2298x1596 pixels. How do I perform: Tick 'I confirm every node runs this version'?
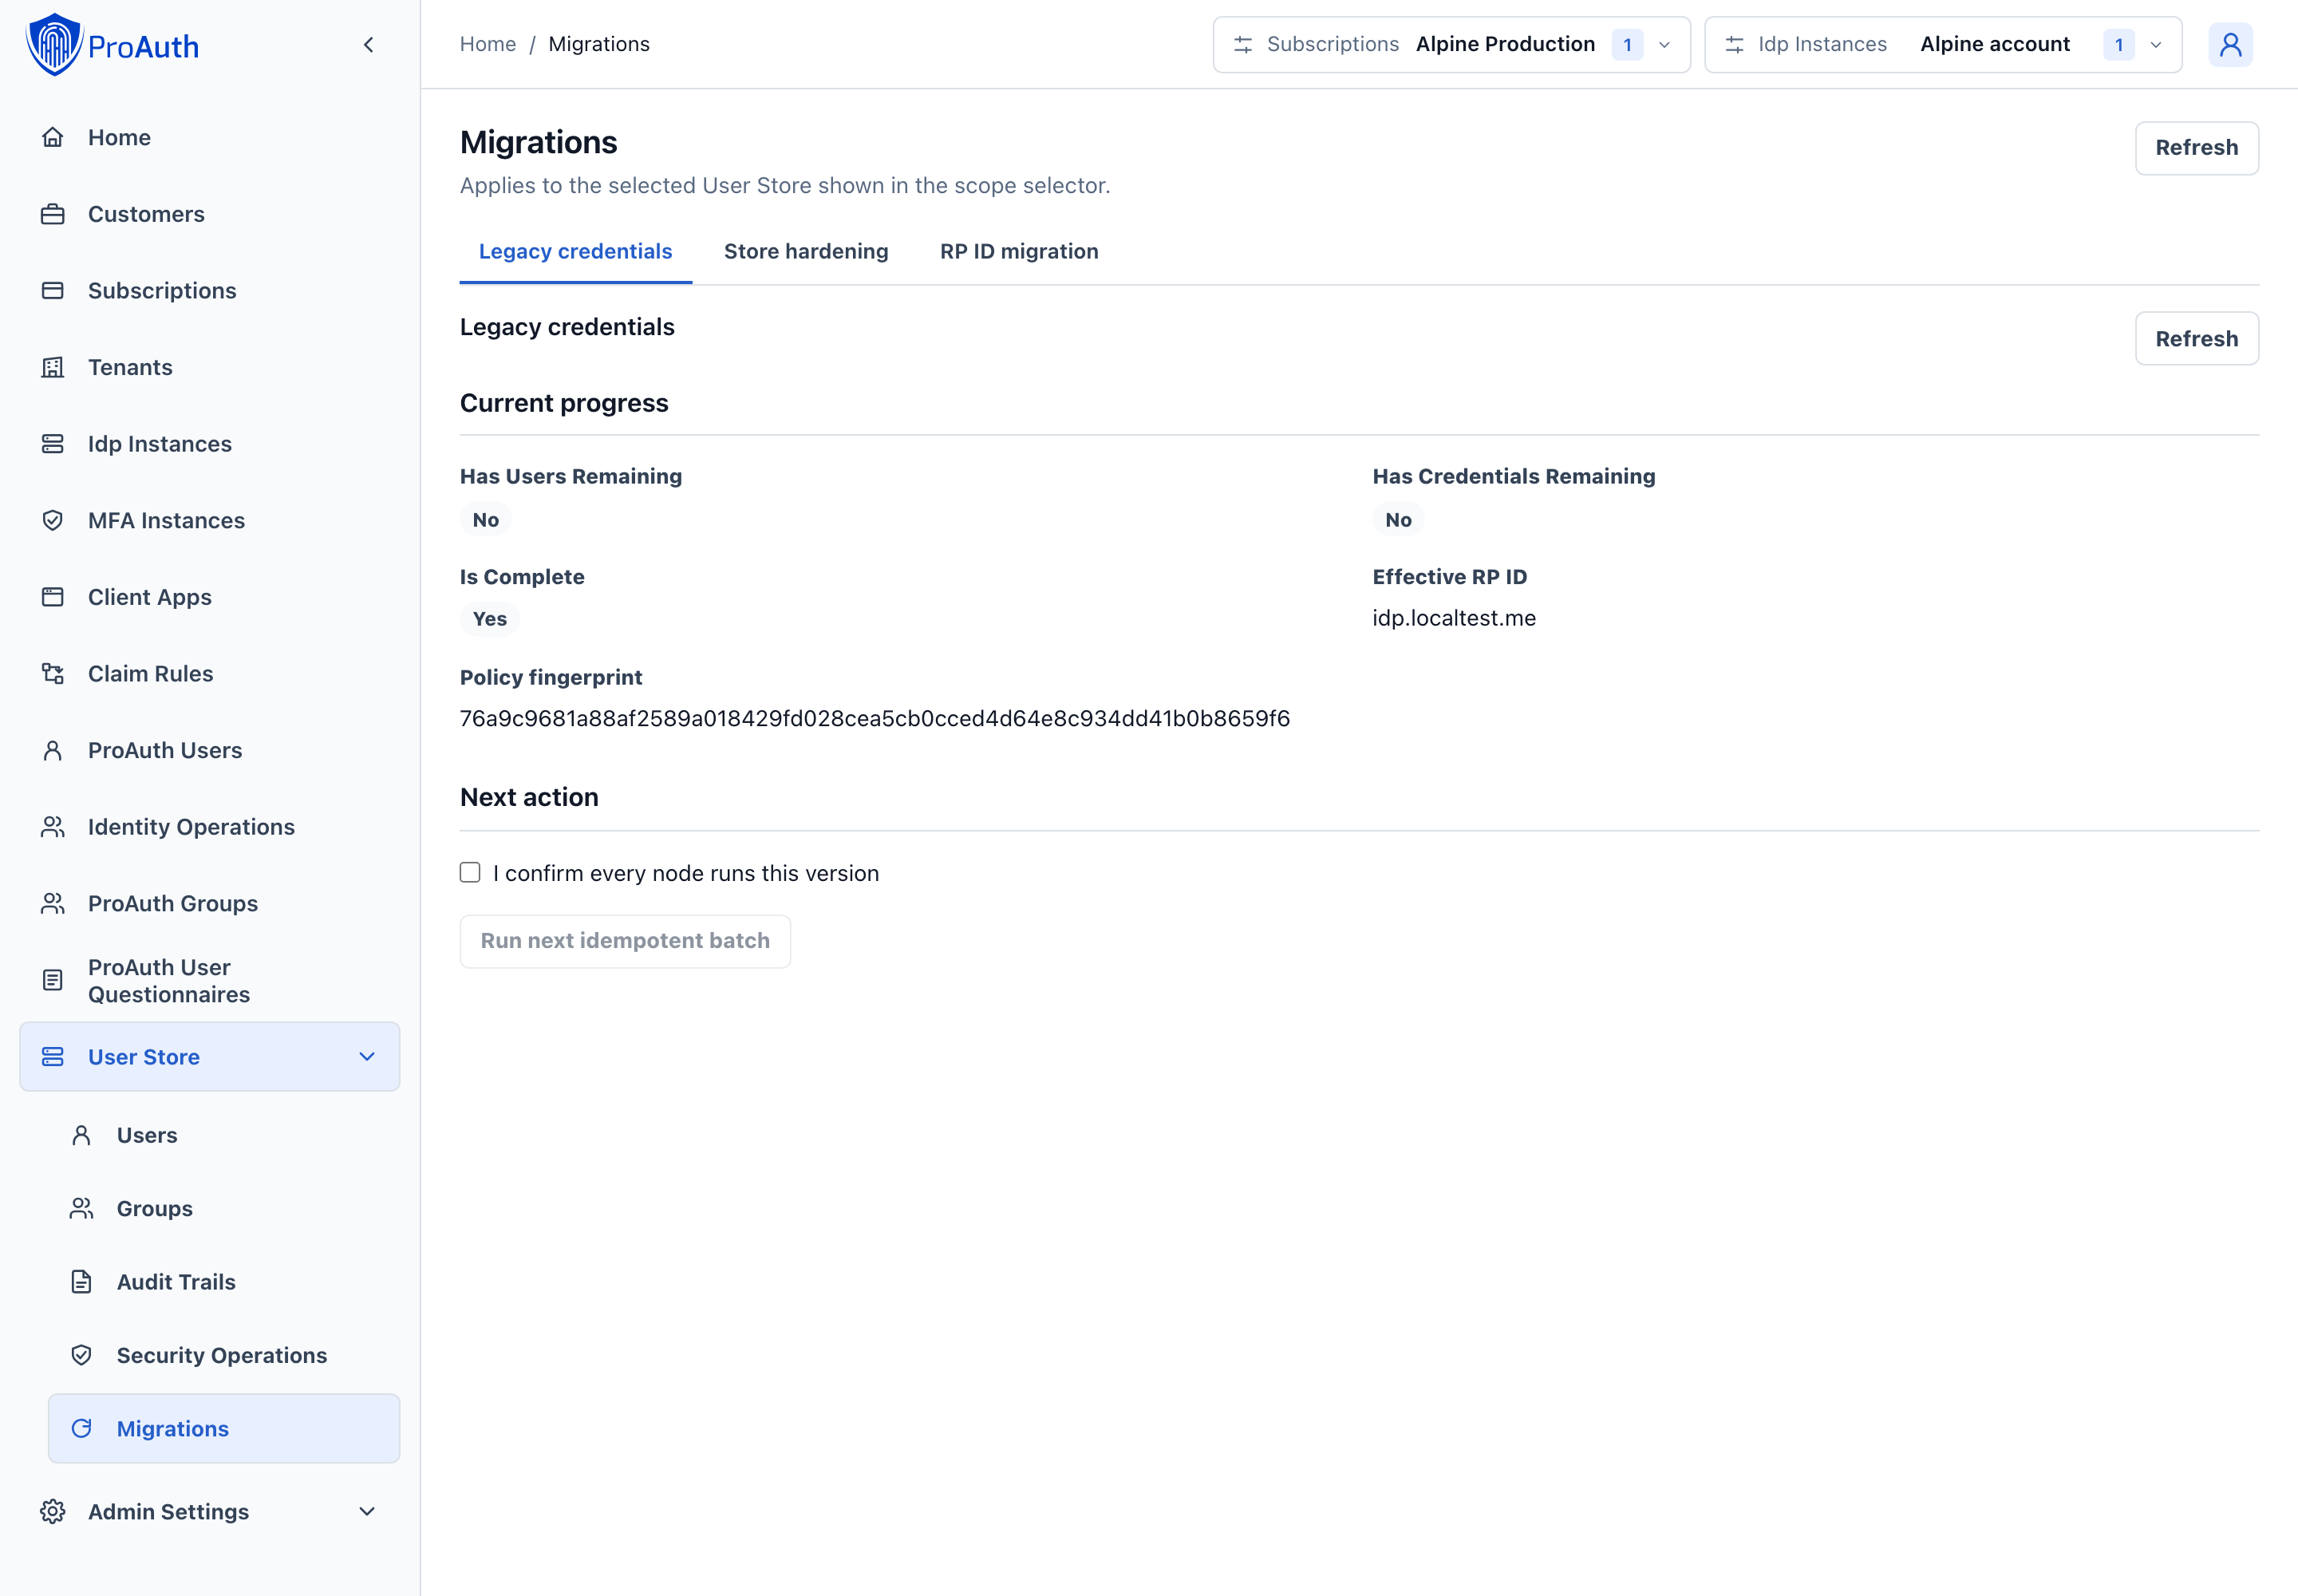tap(470, 873)
